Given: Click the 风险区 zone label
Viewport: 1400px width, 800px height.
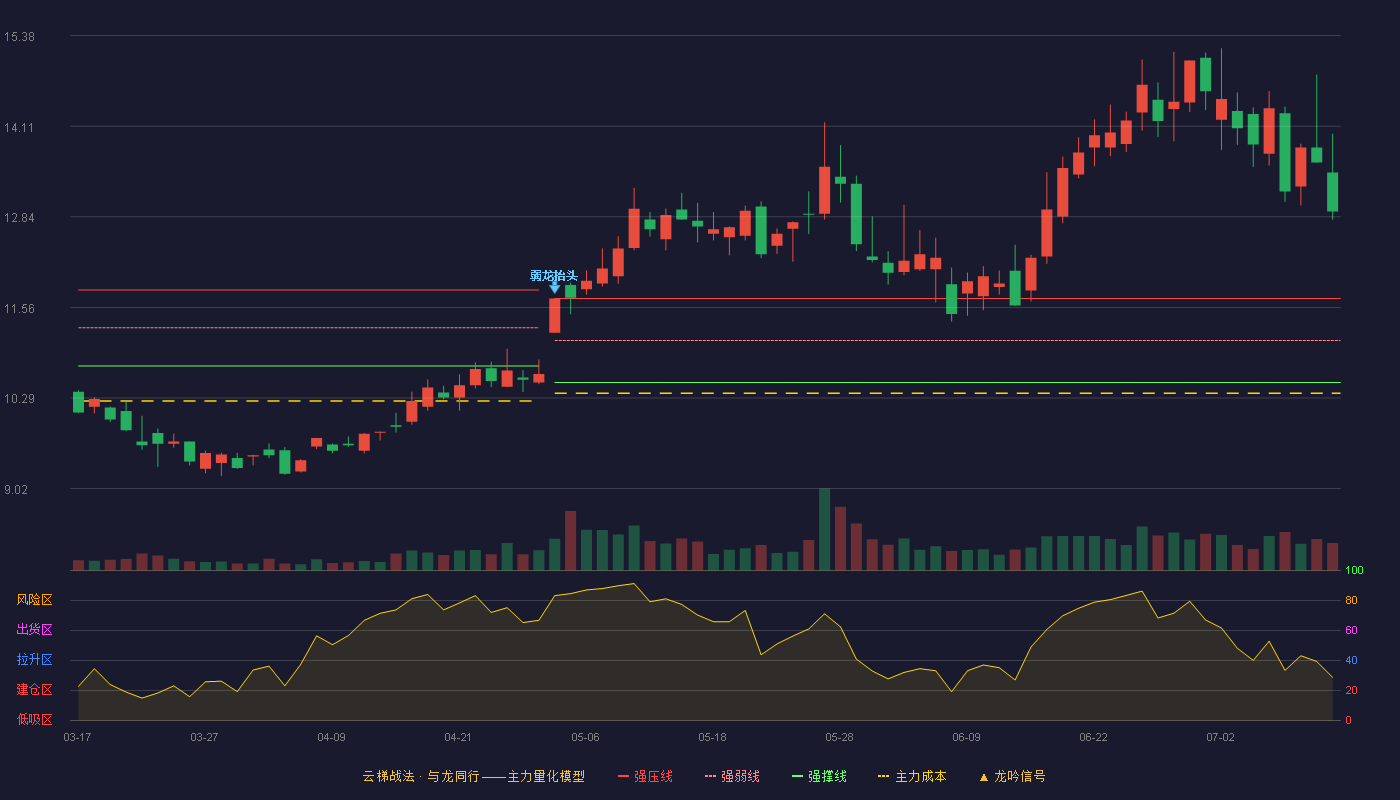Looking at the screenshot, I should point(34,600).
